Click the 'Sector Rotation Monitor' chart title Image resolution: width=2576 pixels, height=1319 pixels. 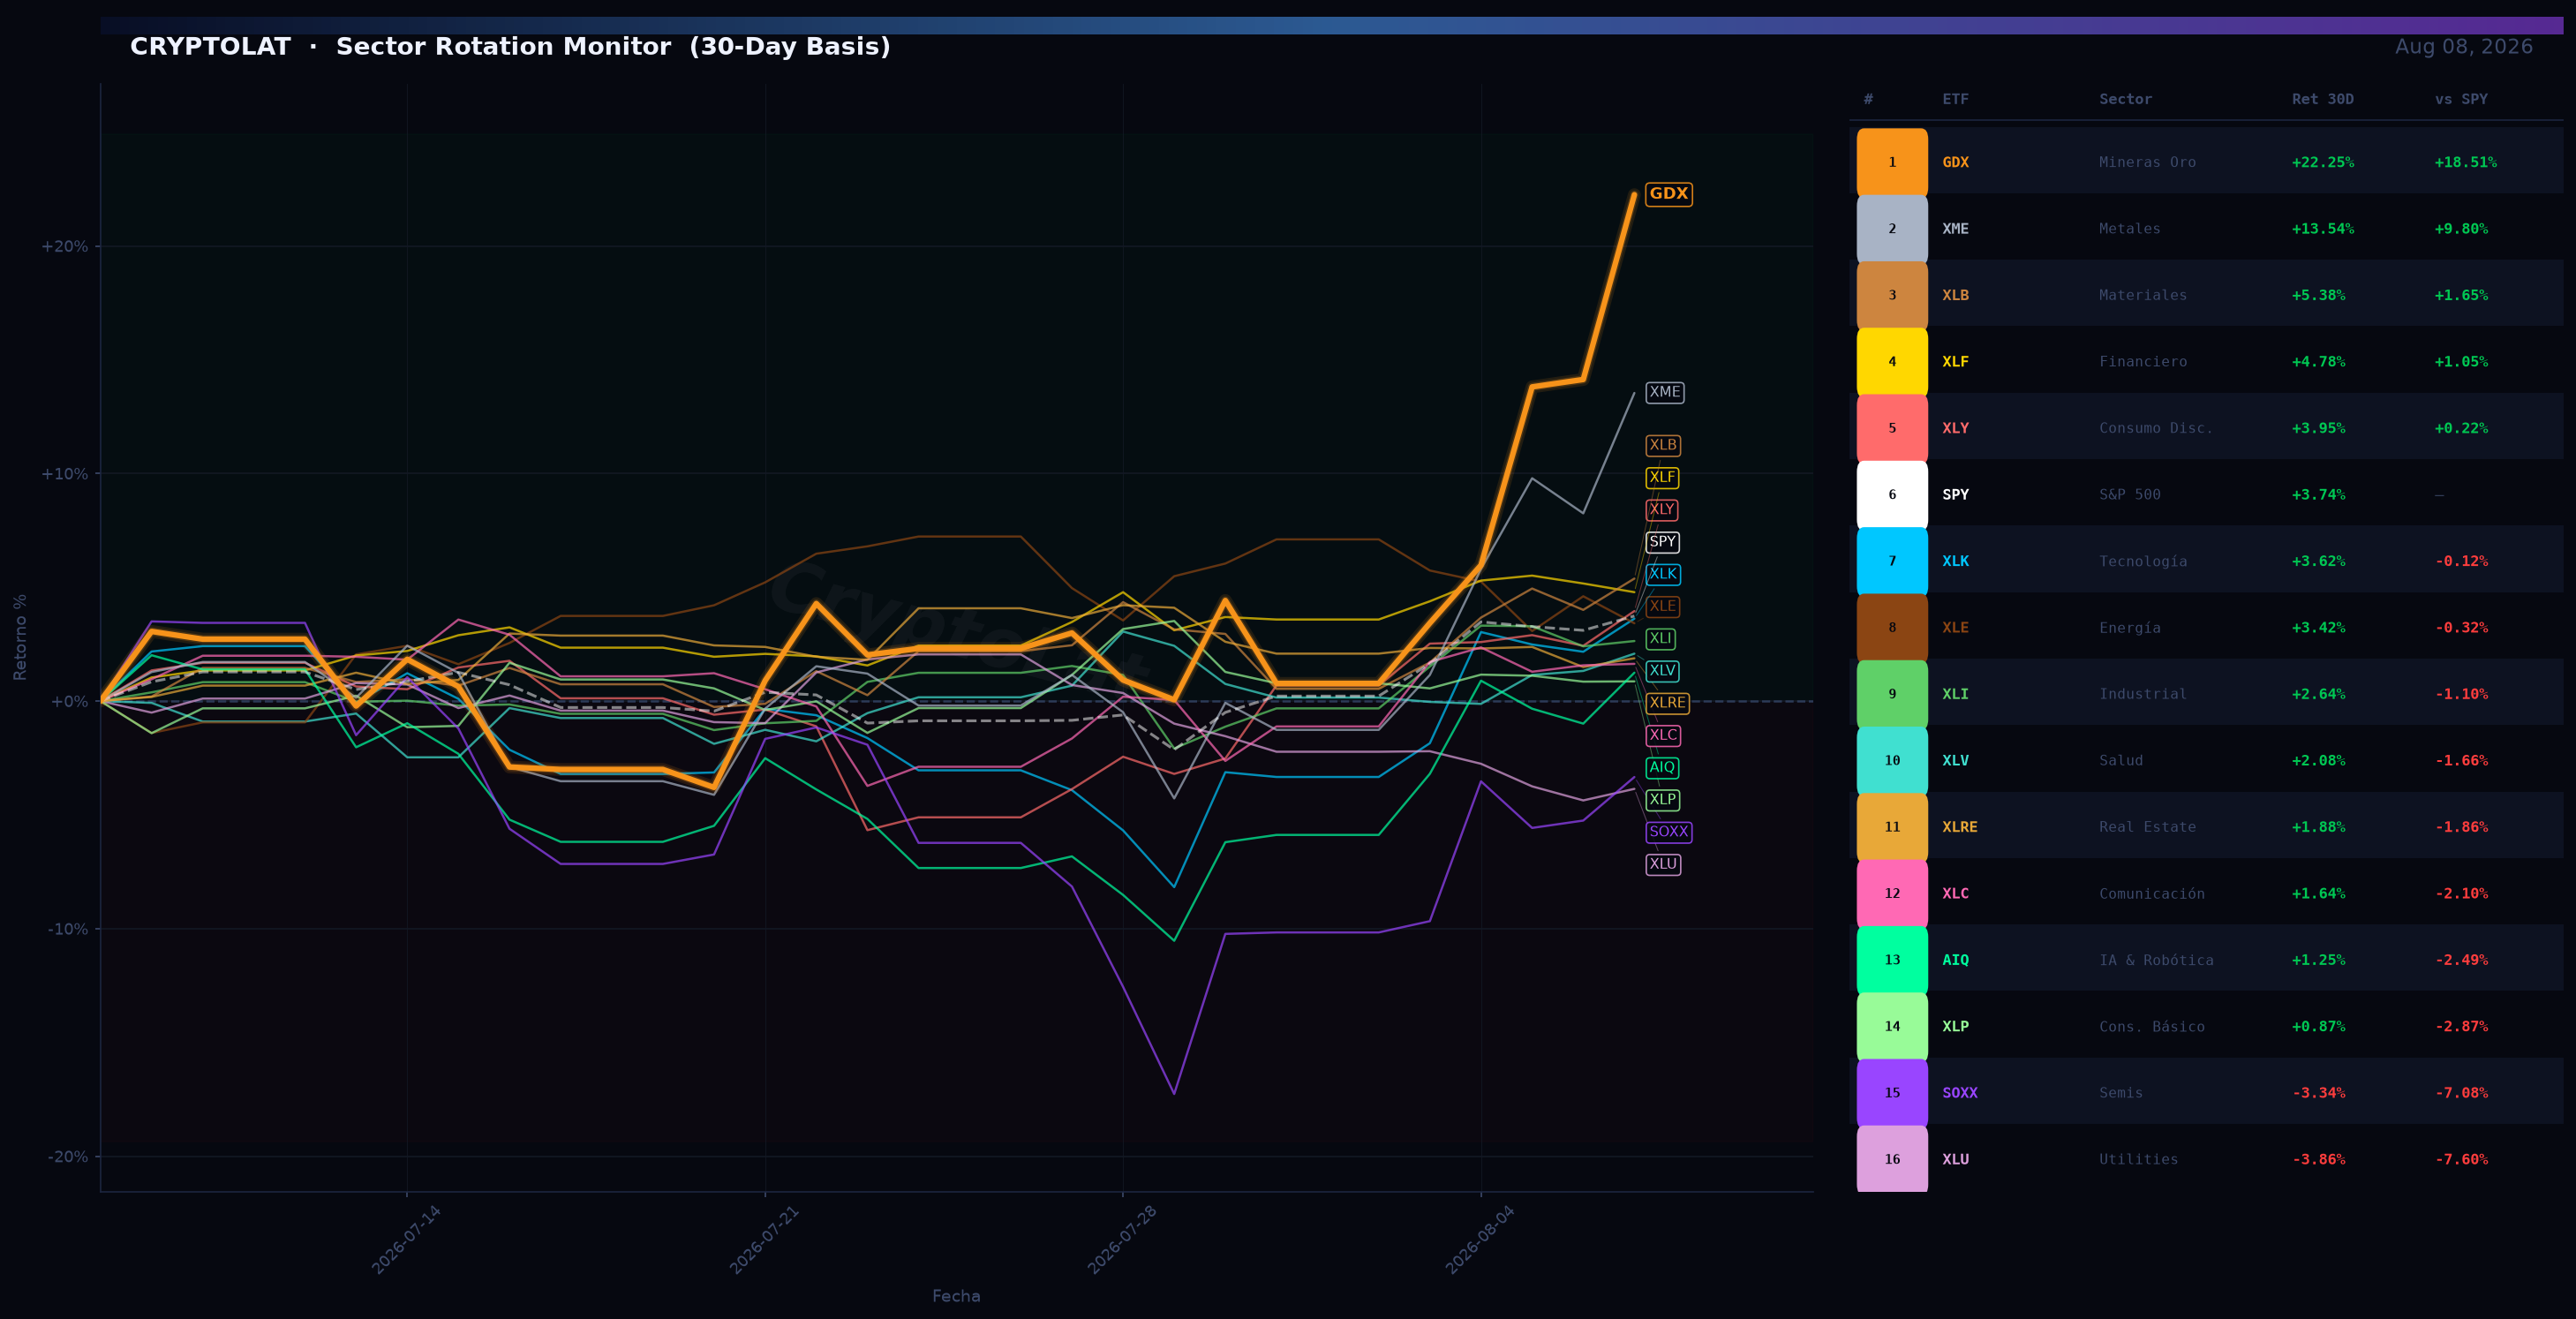[503, 47]
